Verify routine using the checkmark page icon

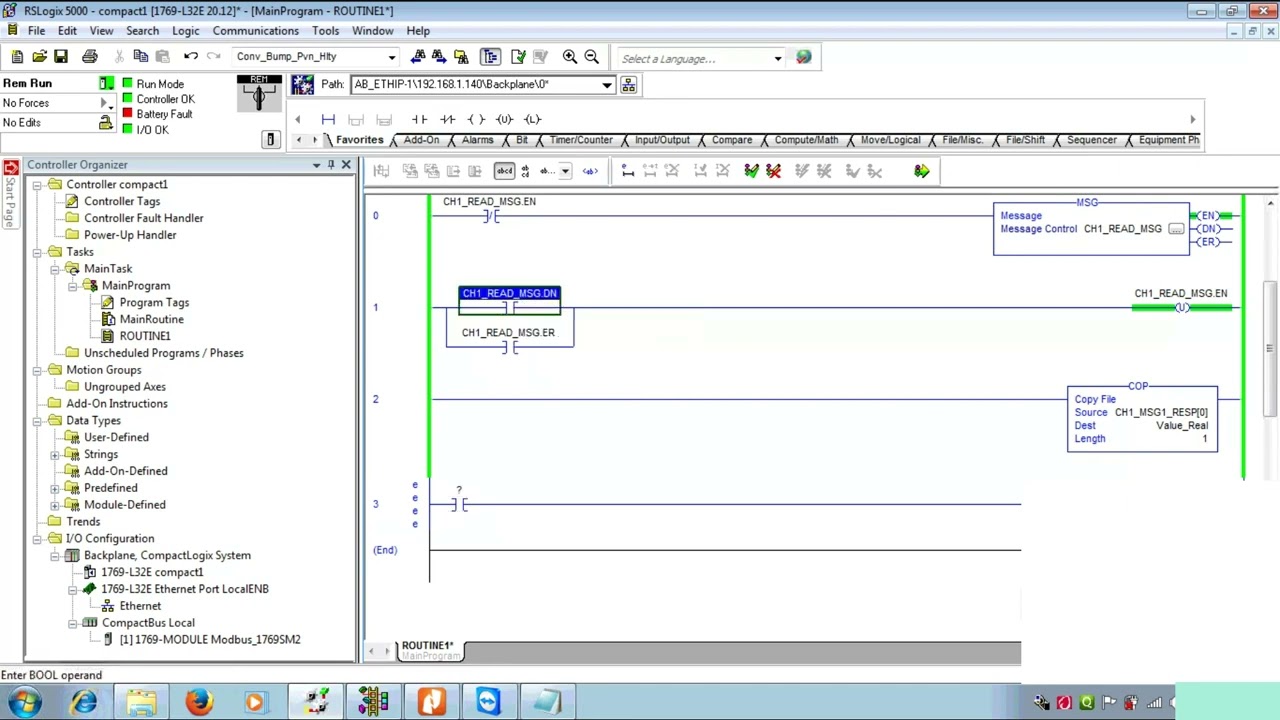(518, 57)
